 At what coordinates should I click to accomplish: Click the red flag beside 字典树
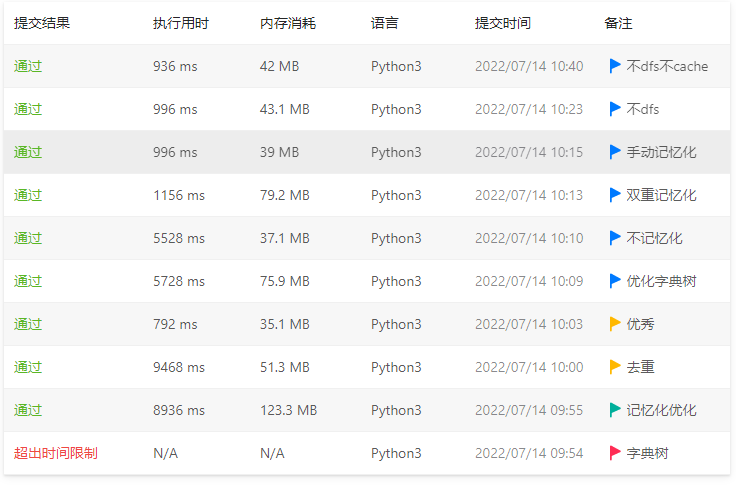pos(615,453)
